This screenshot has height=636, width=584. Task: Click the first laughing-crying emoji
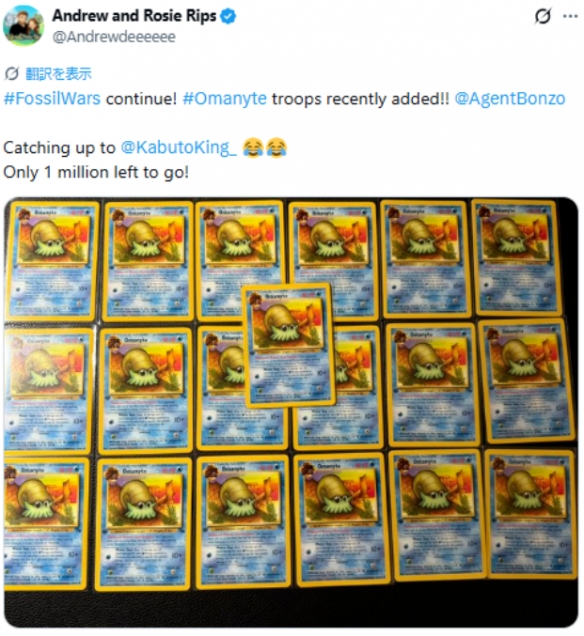[x=253, y=148]
